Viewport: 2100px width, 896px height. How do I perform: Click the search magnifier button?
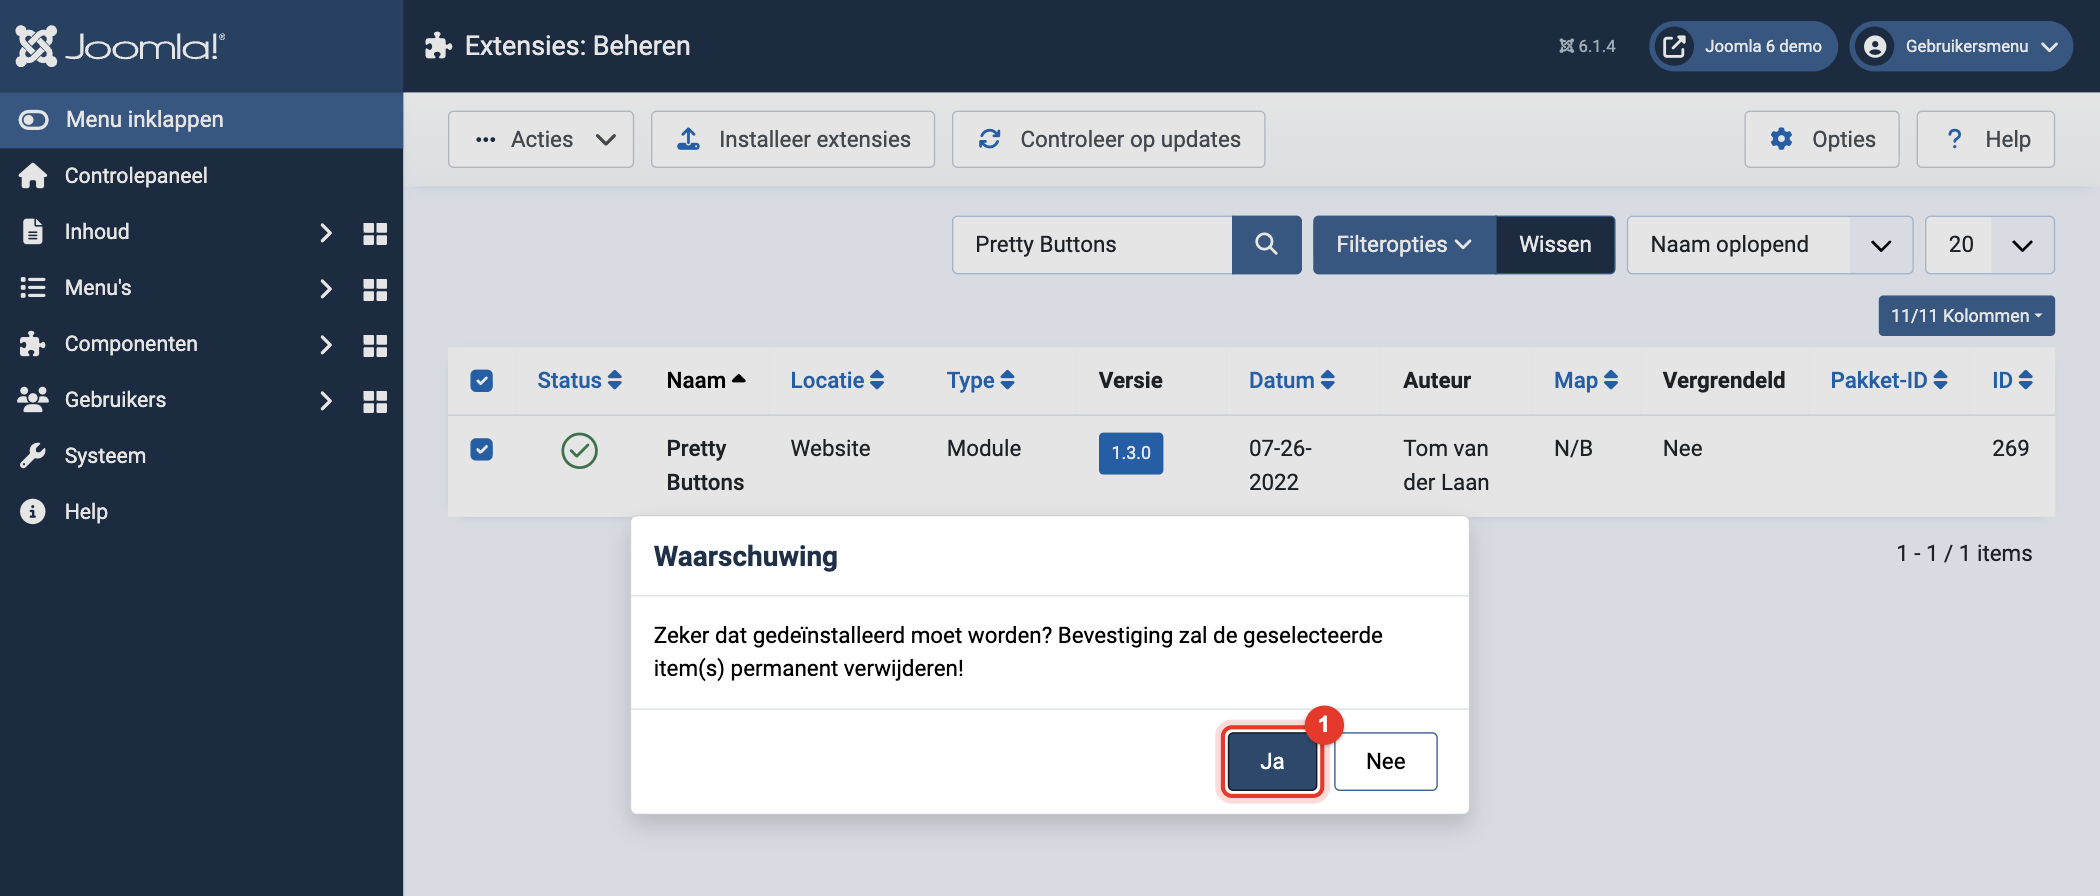pyautogui.click(x=1266, y=245)
